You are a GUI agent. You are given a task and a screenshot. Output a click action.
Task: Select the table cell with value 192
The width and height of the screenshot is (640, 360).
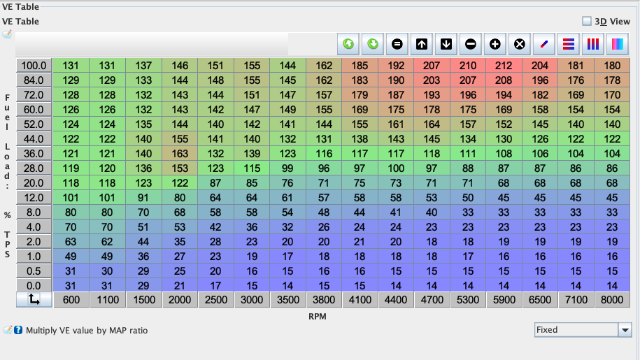[x=396, y=66]
